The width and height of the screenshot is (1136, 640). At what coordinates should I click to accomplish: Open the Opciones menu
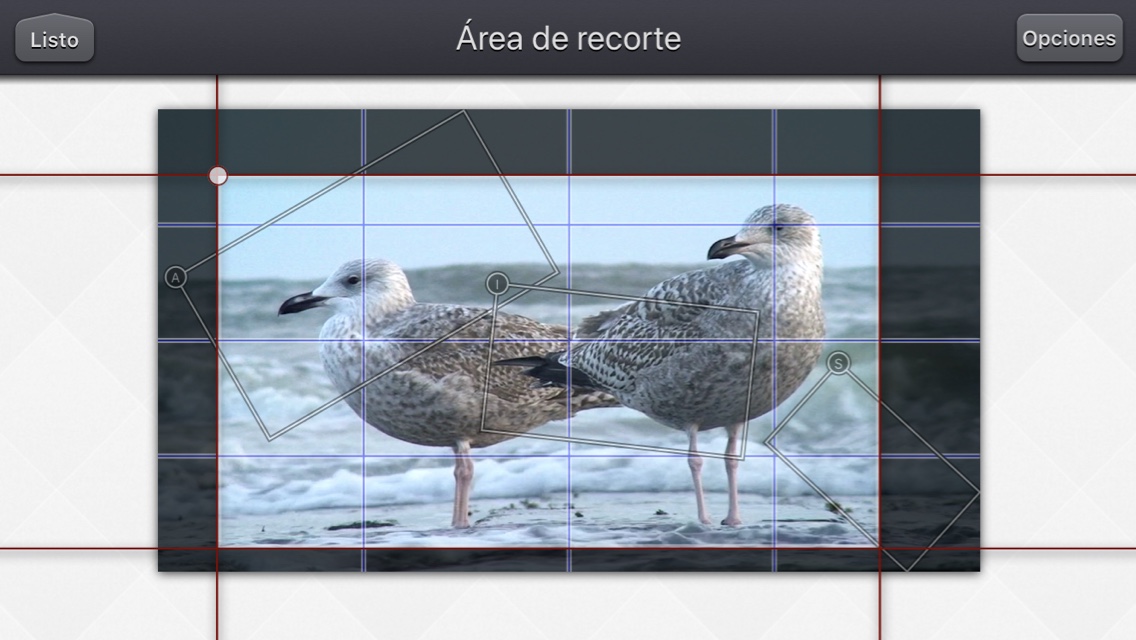[1069, 38]
